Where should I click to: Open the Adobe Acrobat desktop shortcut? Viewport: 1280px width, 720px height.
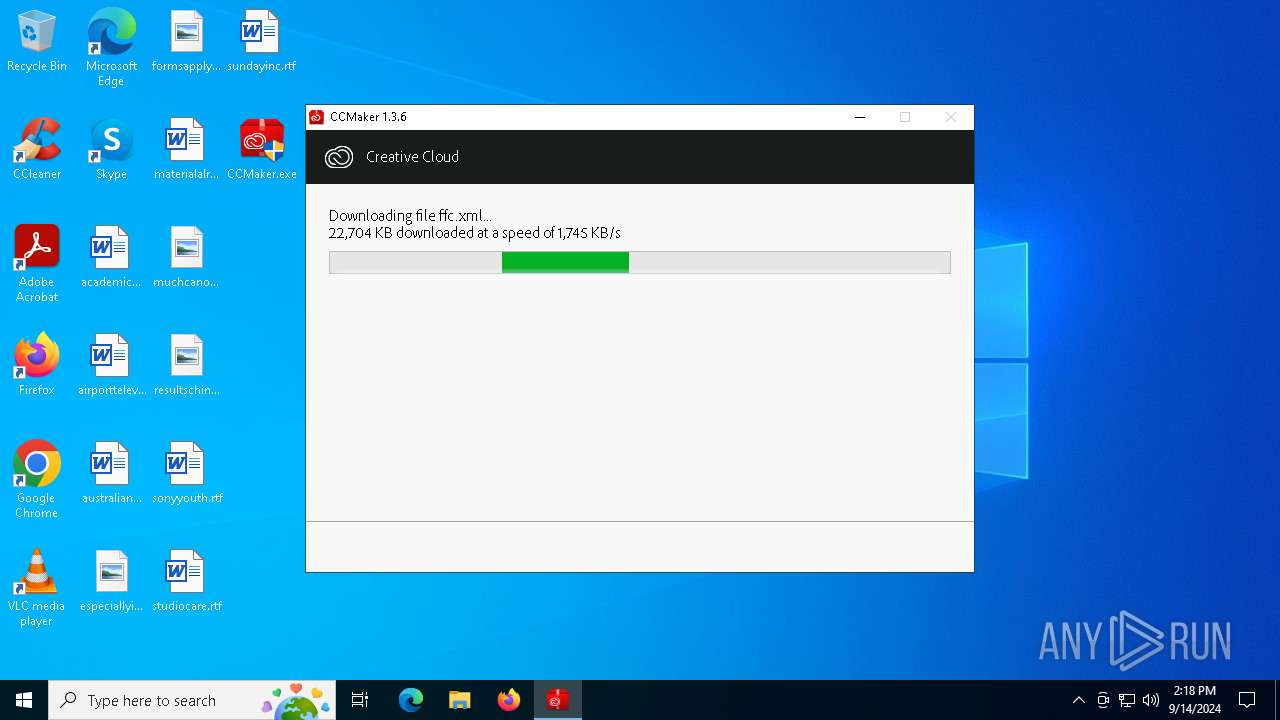[x=37, y=263]
